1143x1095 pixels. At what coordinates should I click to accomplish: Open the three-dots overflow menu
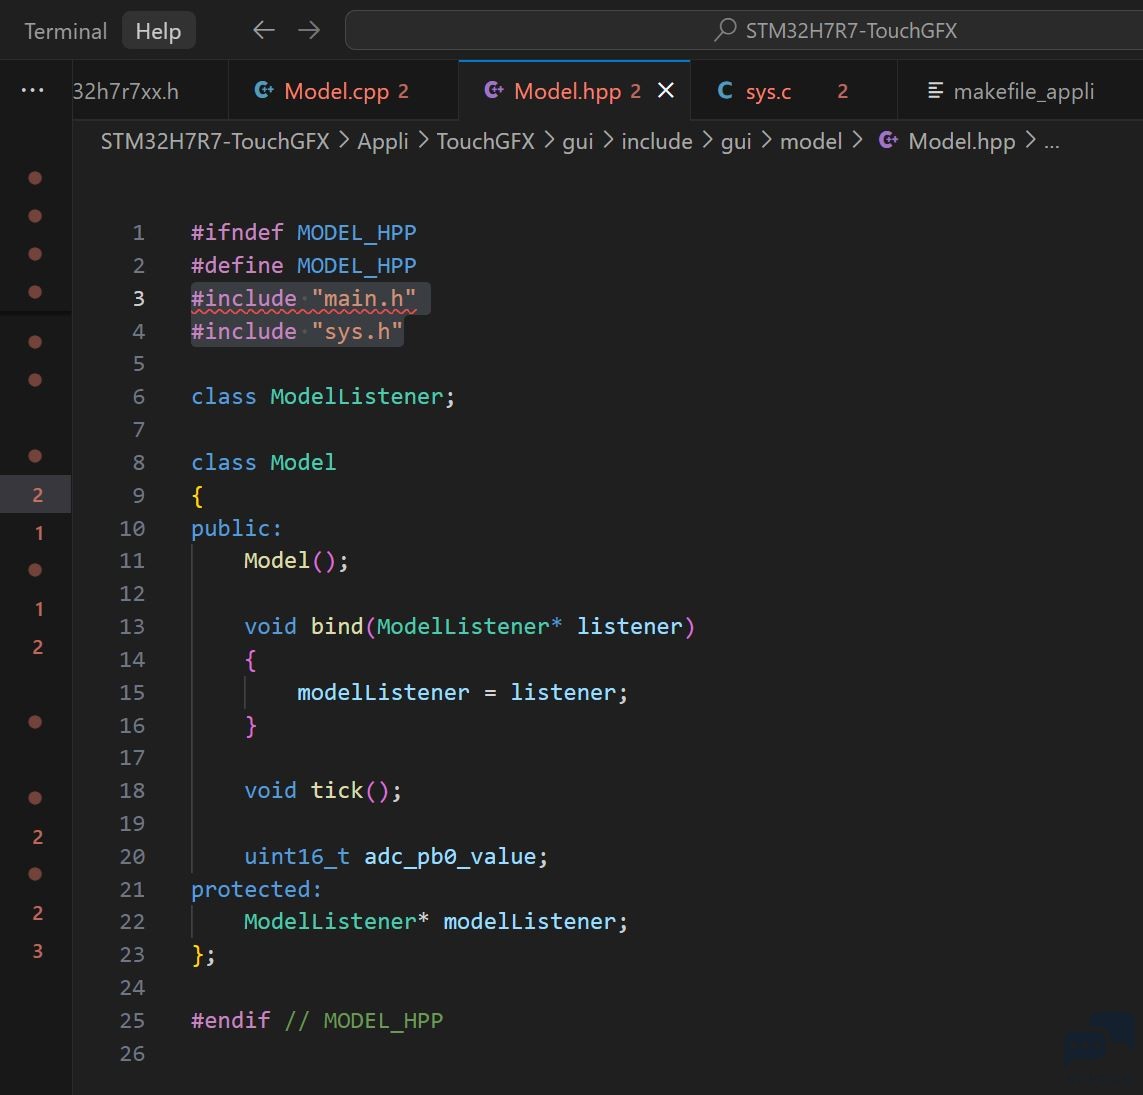[32, 90]
